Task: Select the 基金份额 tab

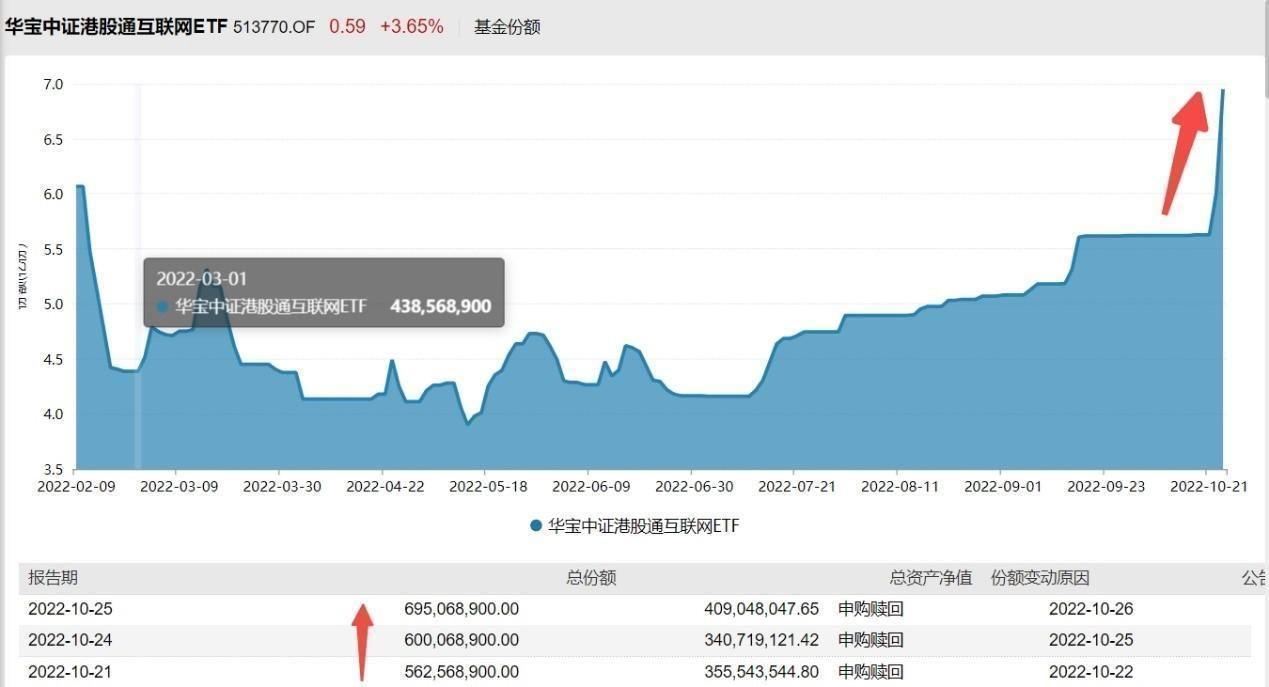Action: (507, 27)
